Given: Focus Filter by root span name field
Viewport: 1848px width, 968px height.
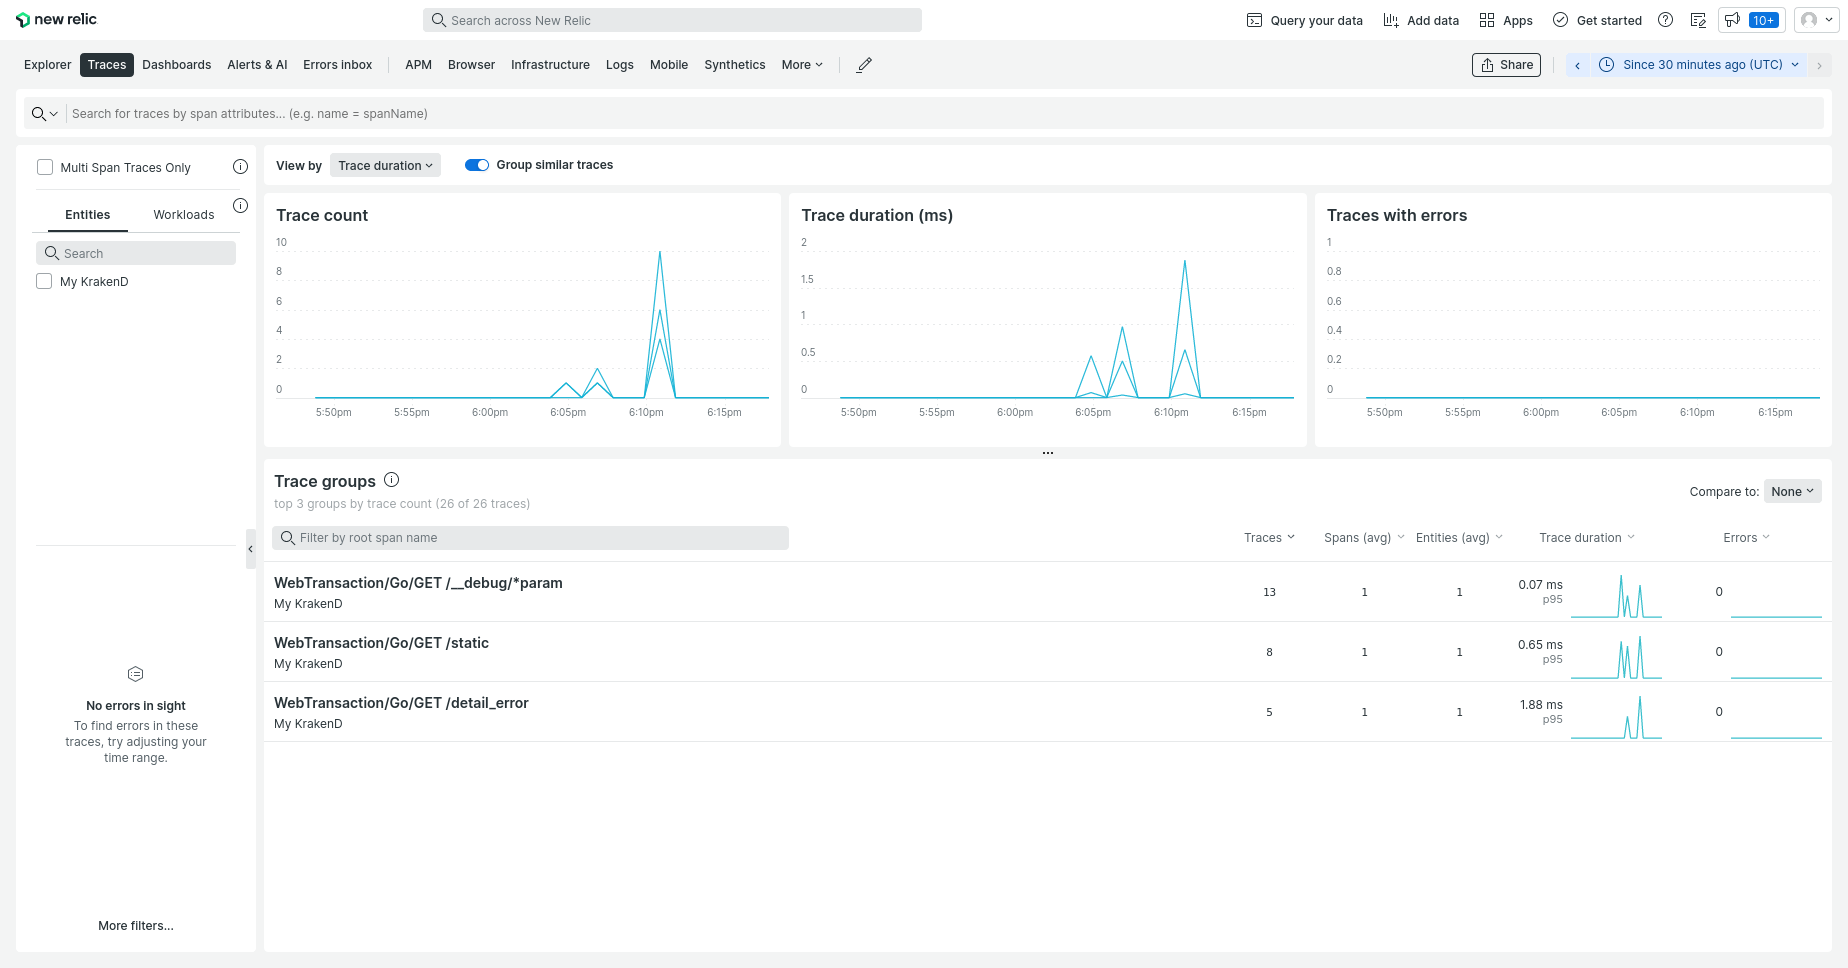Looking at the screenshot, I should (x=530, y=538).
